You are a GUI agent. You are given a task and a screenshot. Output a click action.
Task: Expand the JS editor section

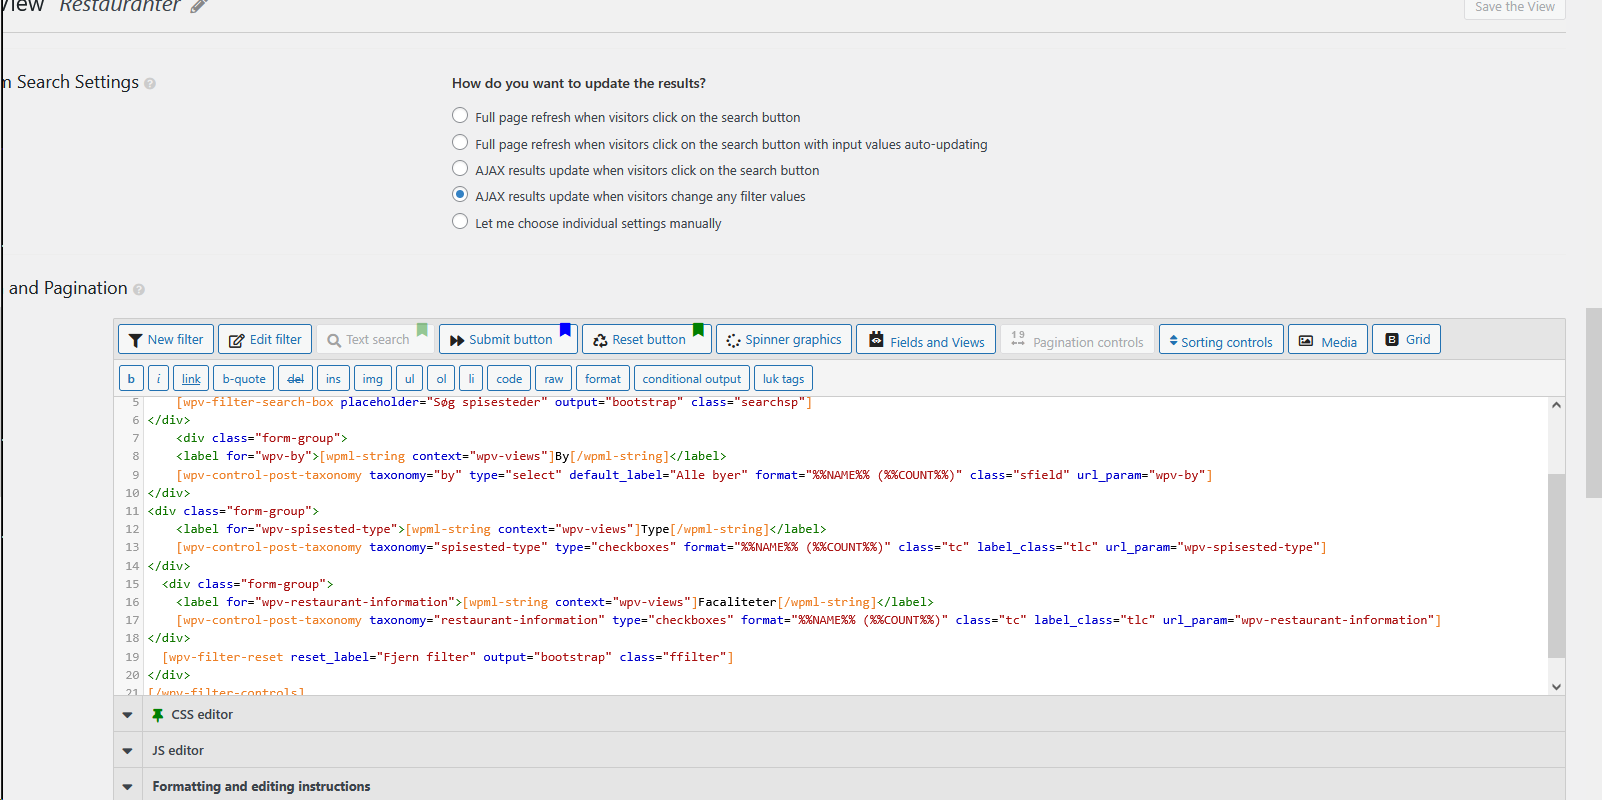(x=128, y=751)
